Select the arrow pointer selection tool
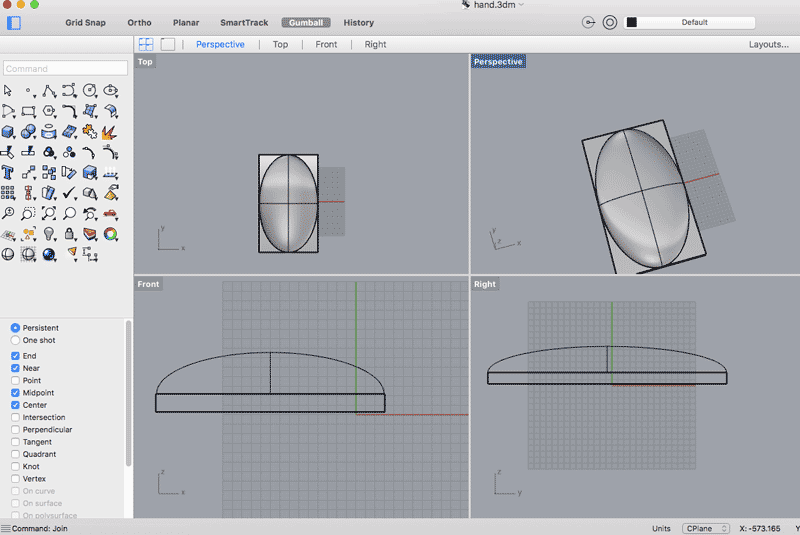Screen dimensions: 800x535 [8, 91]
